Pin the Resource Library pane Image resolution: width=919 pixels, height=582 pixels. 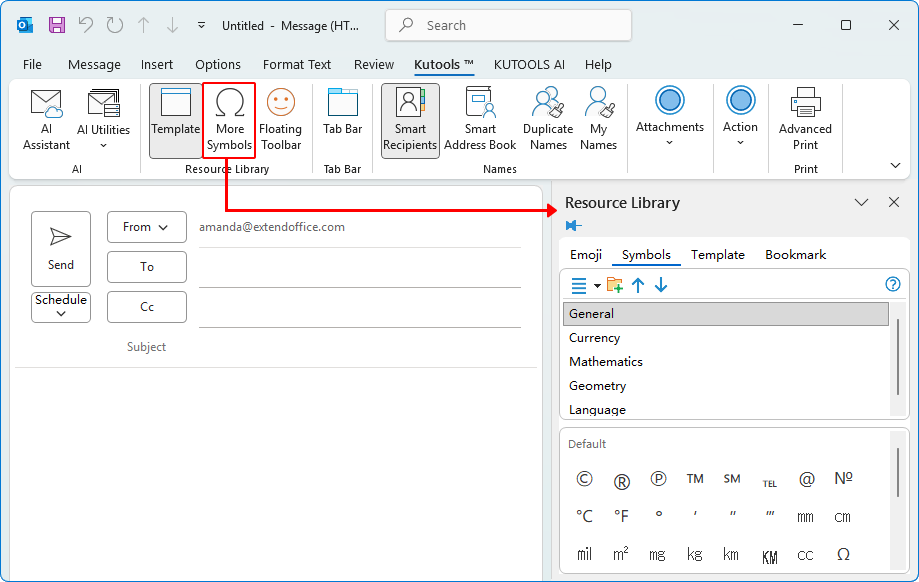click(x=573, y=225)
